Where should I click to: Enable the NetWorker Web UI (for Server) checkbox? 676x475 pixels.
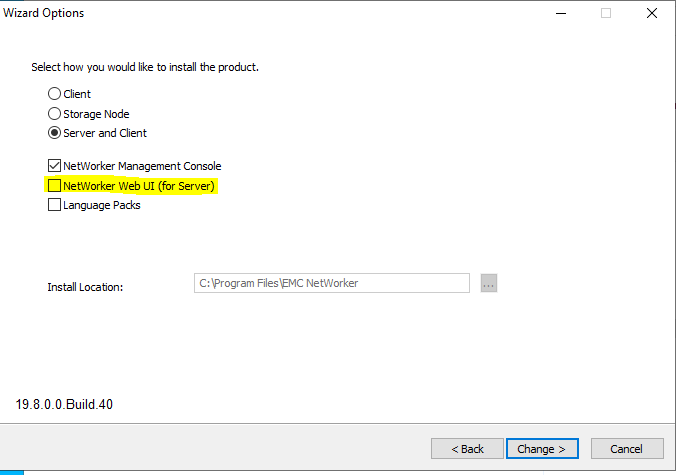[x=54, y=186]
